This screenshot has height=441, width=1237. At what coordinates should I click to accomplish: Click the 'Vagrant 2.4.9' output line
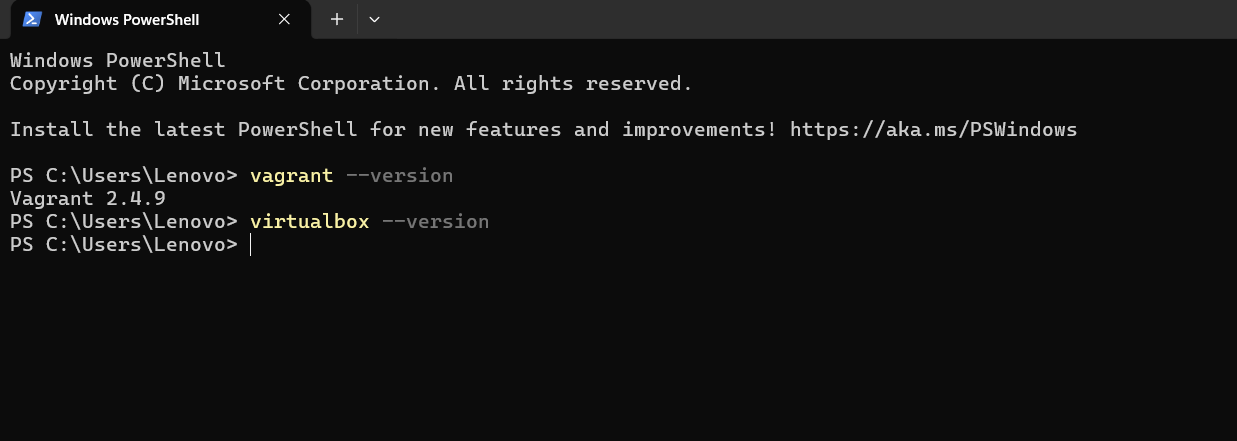[x=88, y=198]
